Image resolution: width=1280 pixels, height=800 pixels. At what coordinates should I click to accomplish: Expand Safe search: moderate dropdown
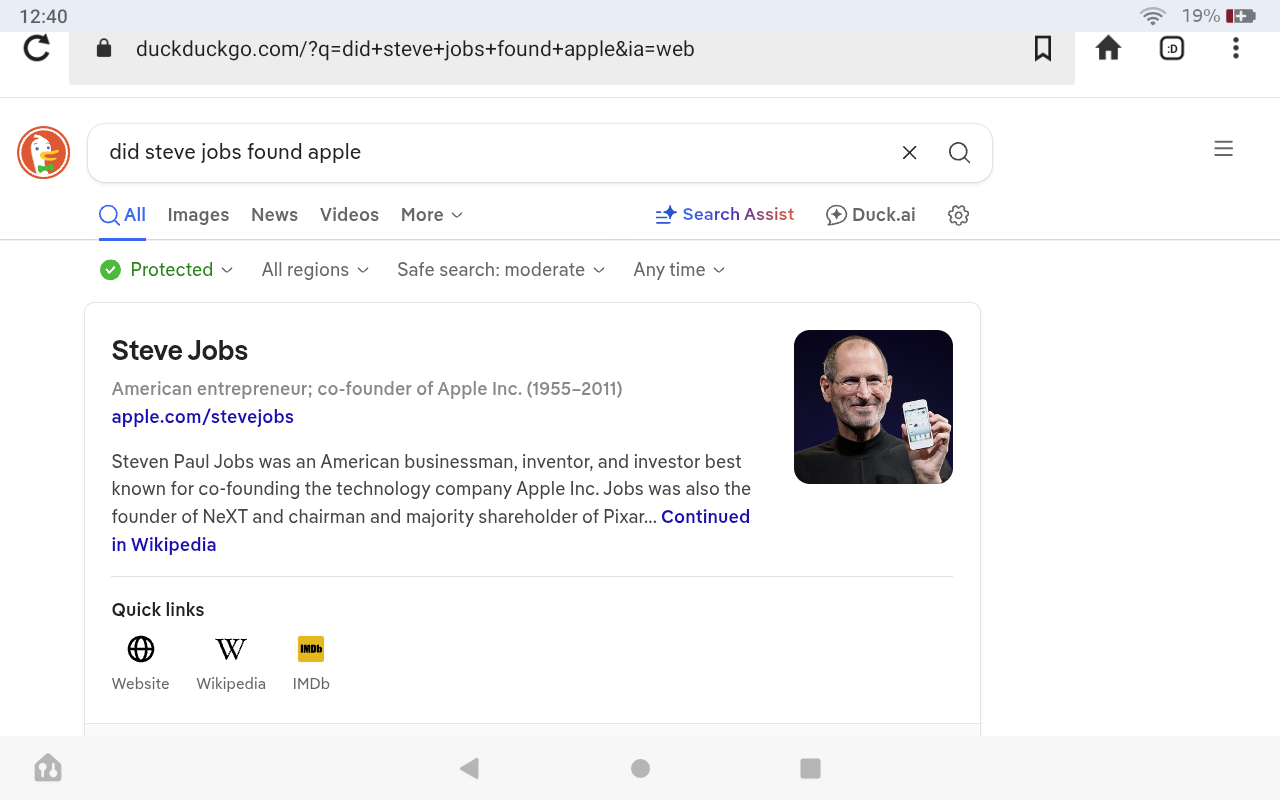(x=501, y=270)
